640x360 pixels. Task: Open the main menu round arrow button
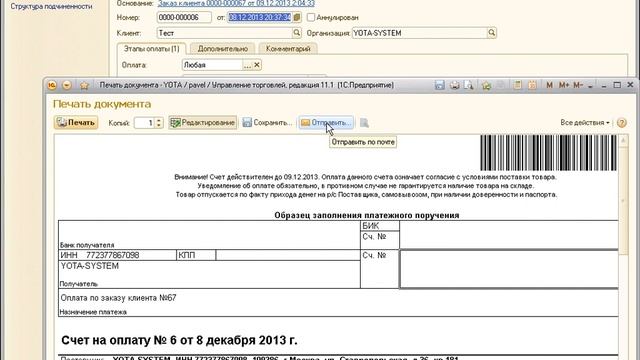click(x=67, y=85)
